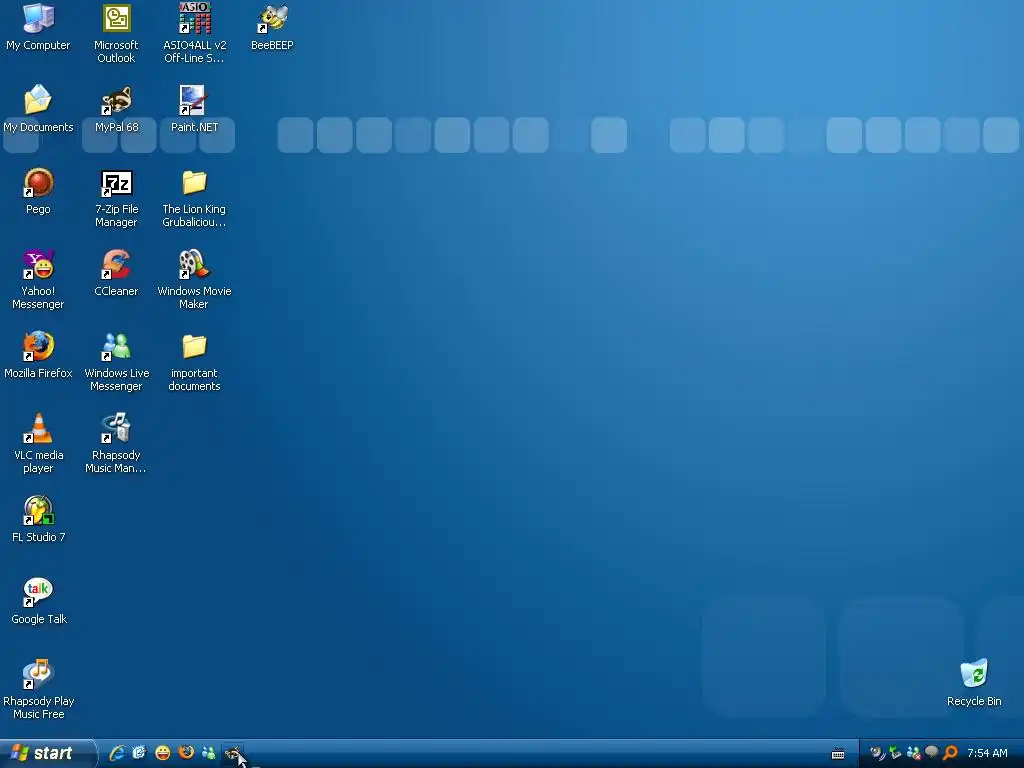The image size is (1024, 768).
Task: Select the 7-Zip File Manager shortcut
Action: (116, 199)
